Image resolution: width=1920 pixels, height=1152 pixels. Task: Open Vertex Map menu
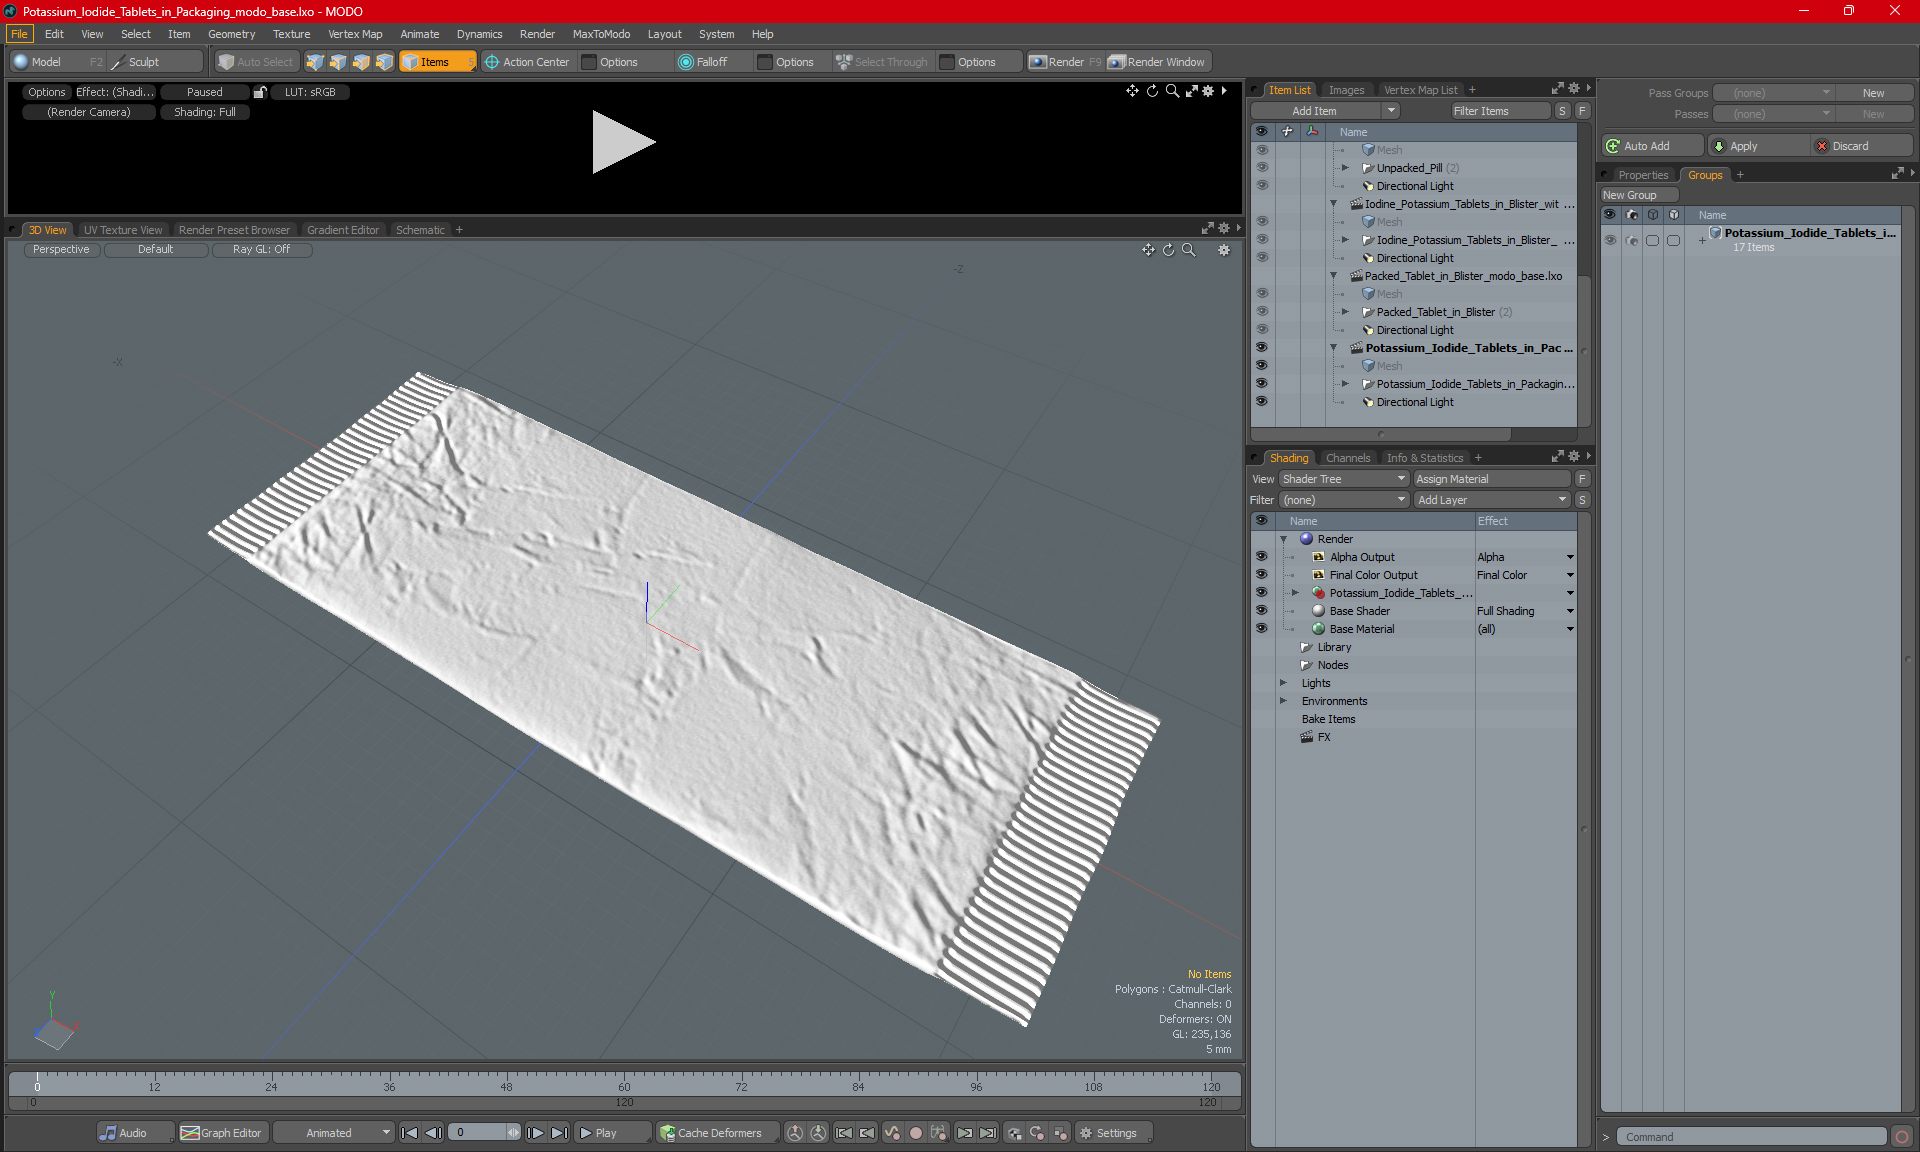[x=355, y=34]
